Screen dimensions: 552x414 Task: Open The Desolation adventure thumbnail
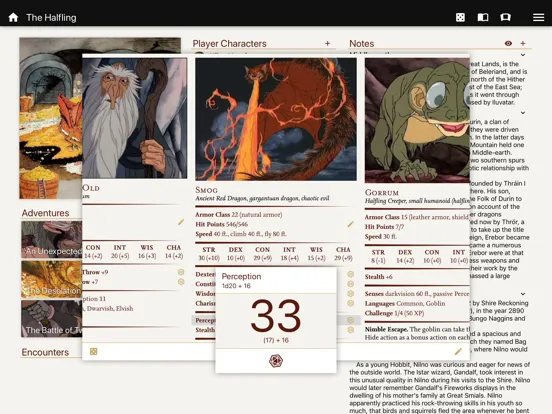pos(51,280)
